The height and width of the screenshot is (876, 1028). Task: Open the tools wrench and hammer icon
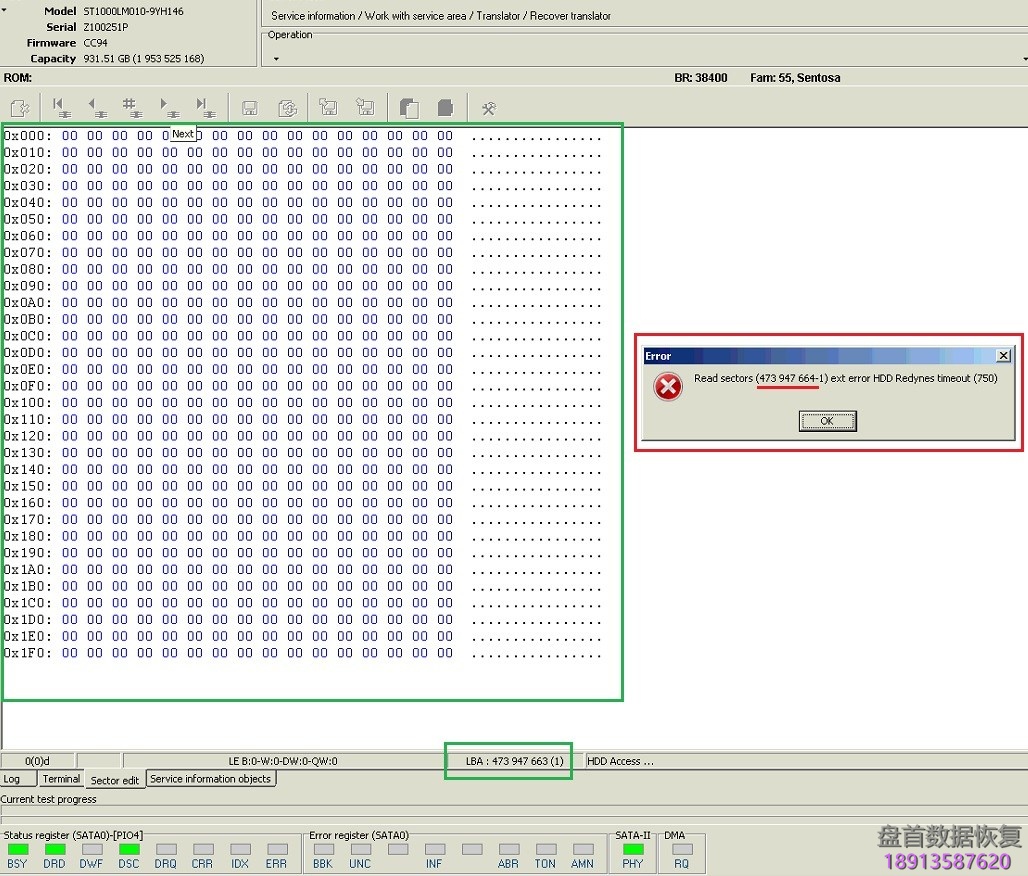point(488,108)
